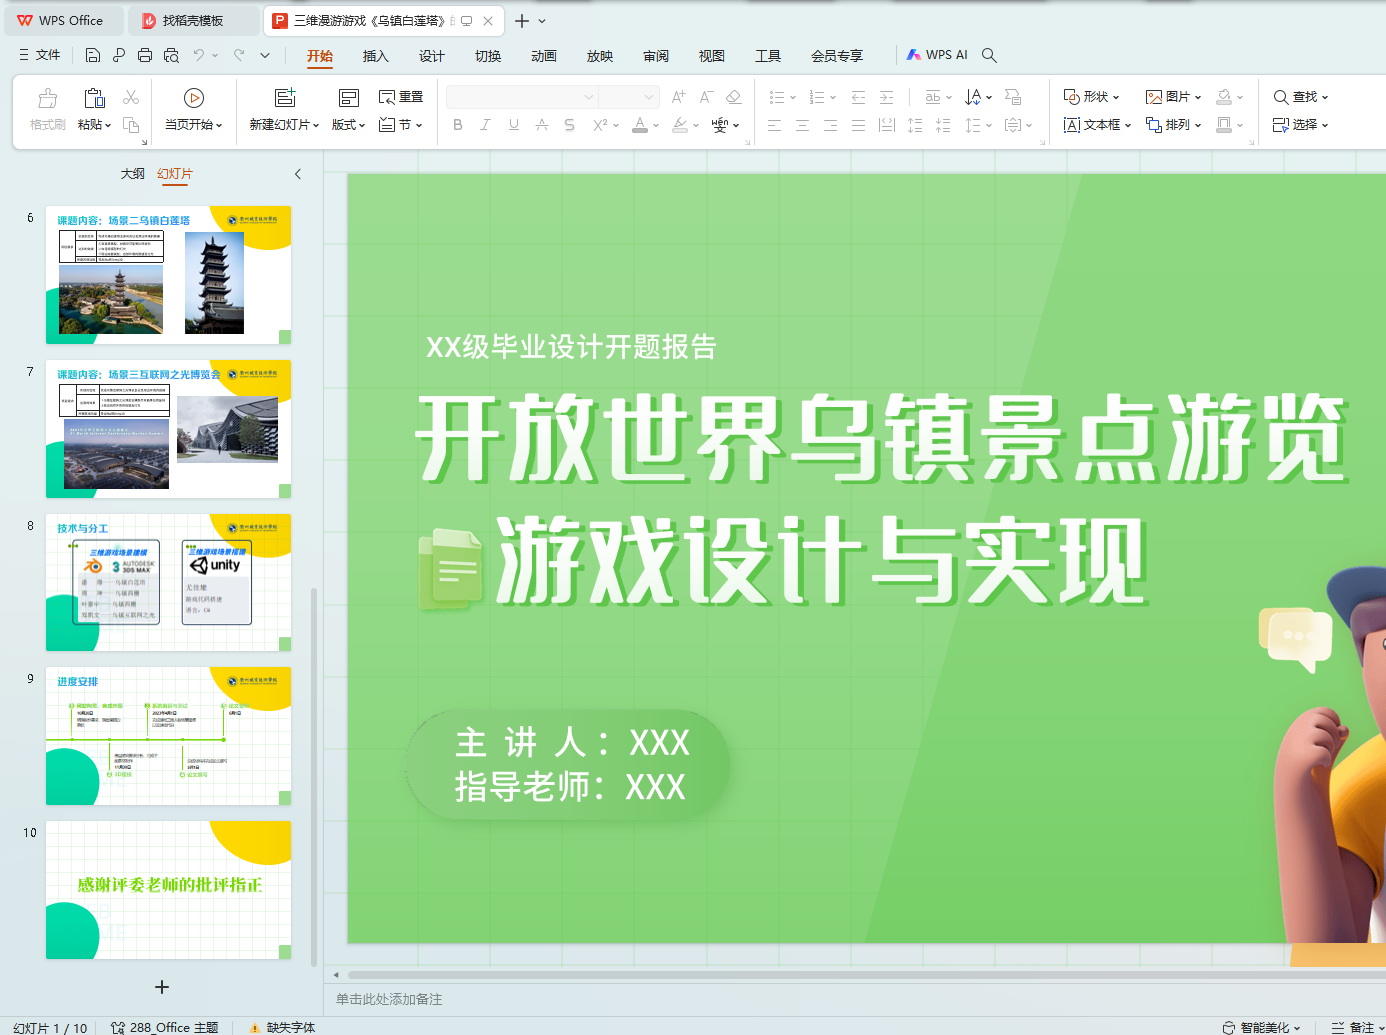Open the font size dropdown
The image size is (1386, 1035).
(649, 97)
